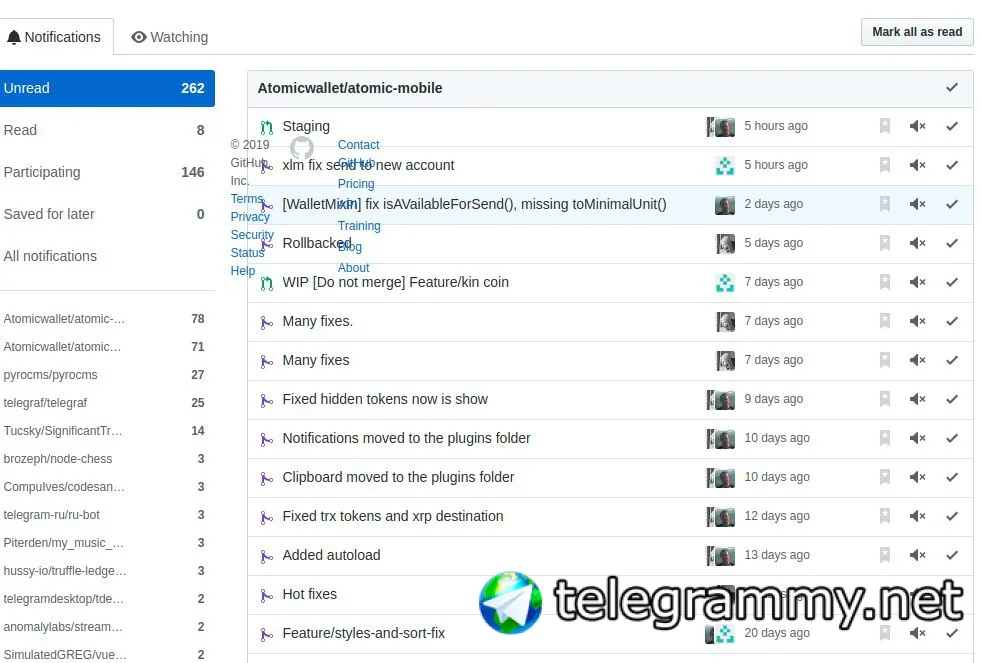Open the Atomicwallet/atomic-mobile repository header link
The image size is (982, 663).
[350, 88]
